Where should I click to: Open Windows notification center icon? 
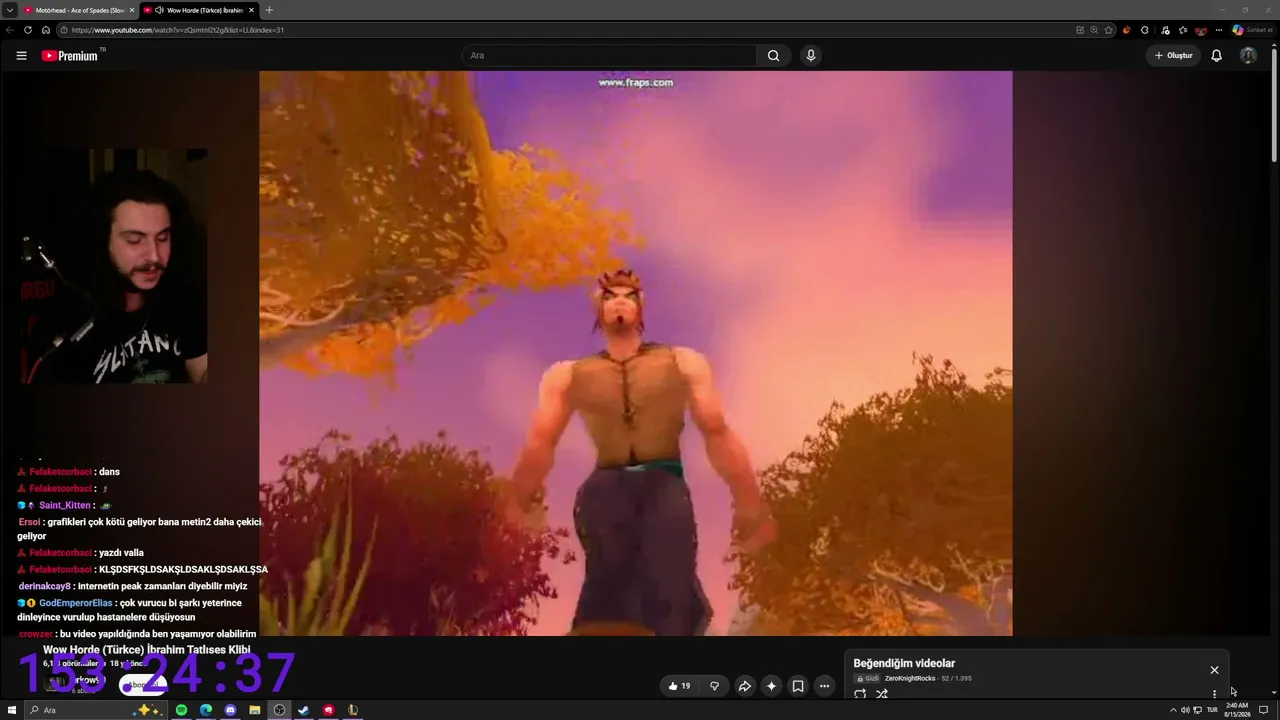tap(1263, 710)
